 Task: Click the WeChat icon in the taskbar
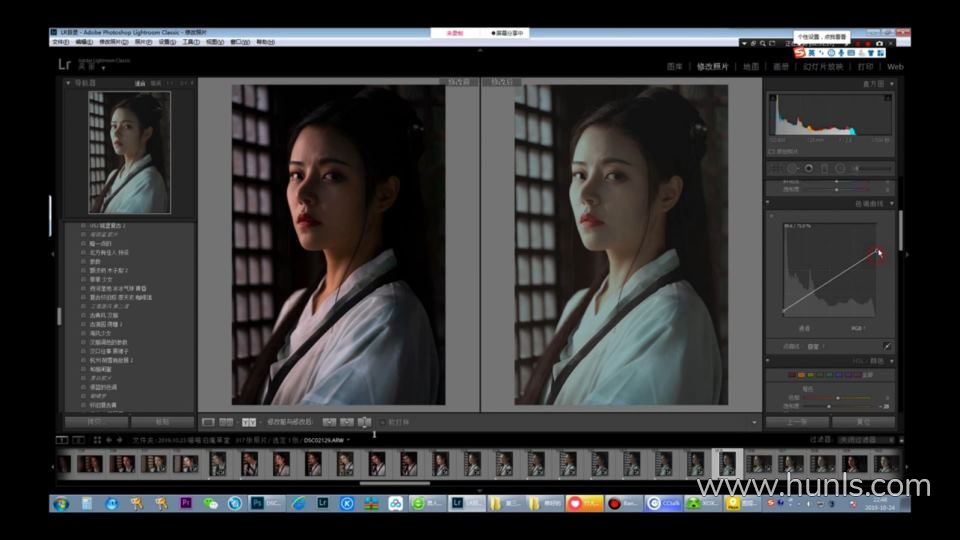[x=210, y=503]
